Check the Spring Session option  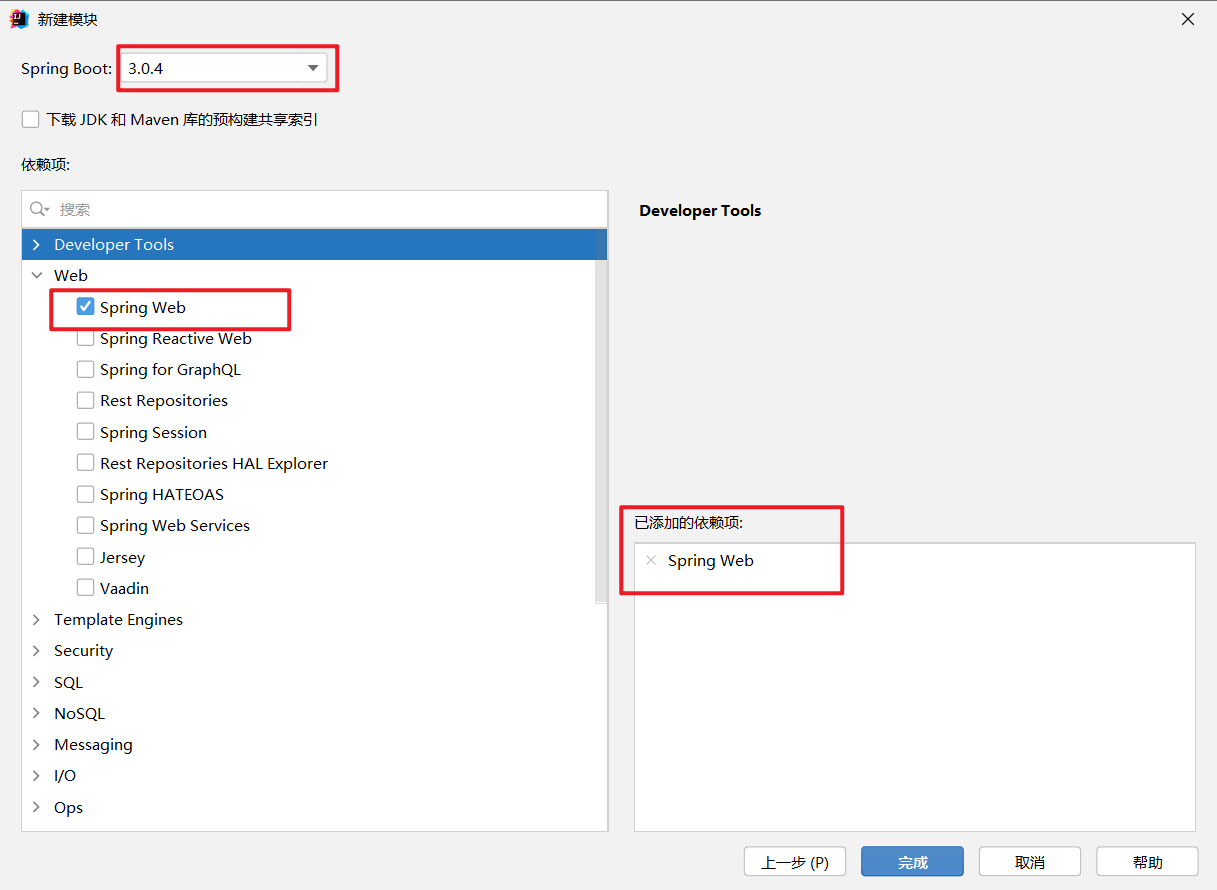pos(86,432)
